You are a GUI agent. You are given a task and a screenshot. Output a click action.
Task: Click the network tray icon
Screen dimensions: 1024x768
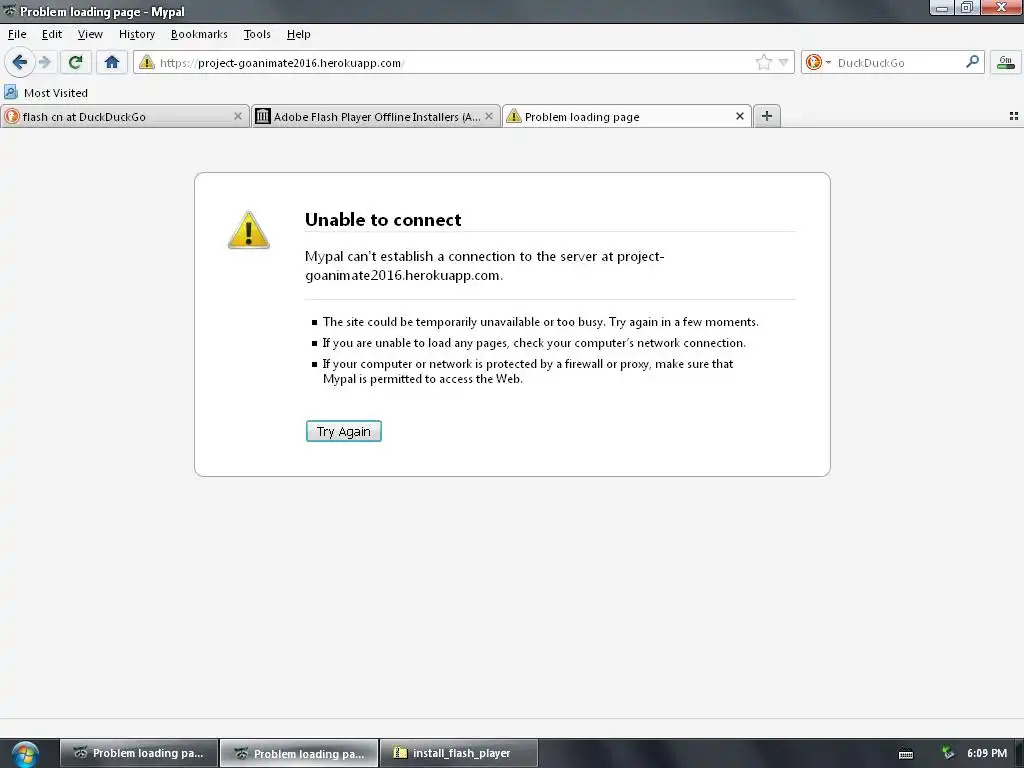[948, 753]
